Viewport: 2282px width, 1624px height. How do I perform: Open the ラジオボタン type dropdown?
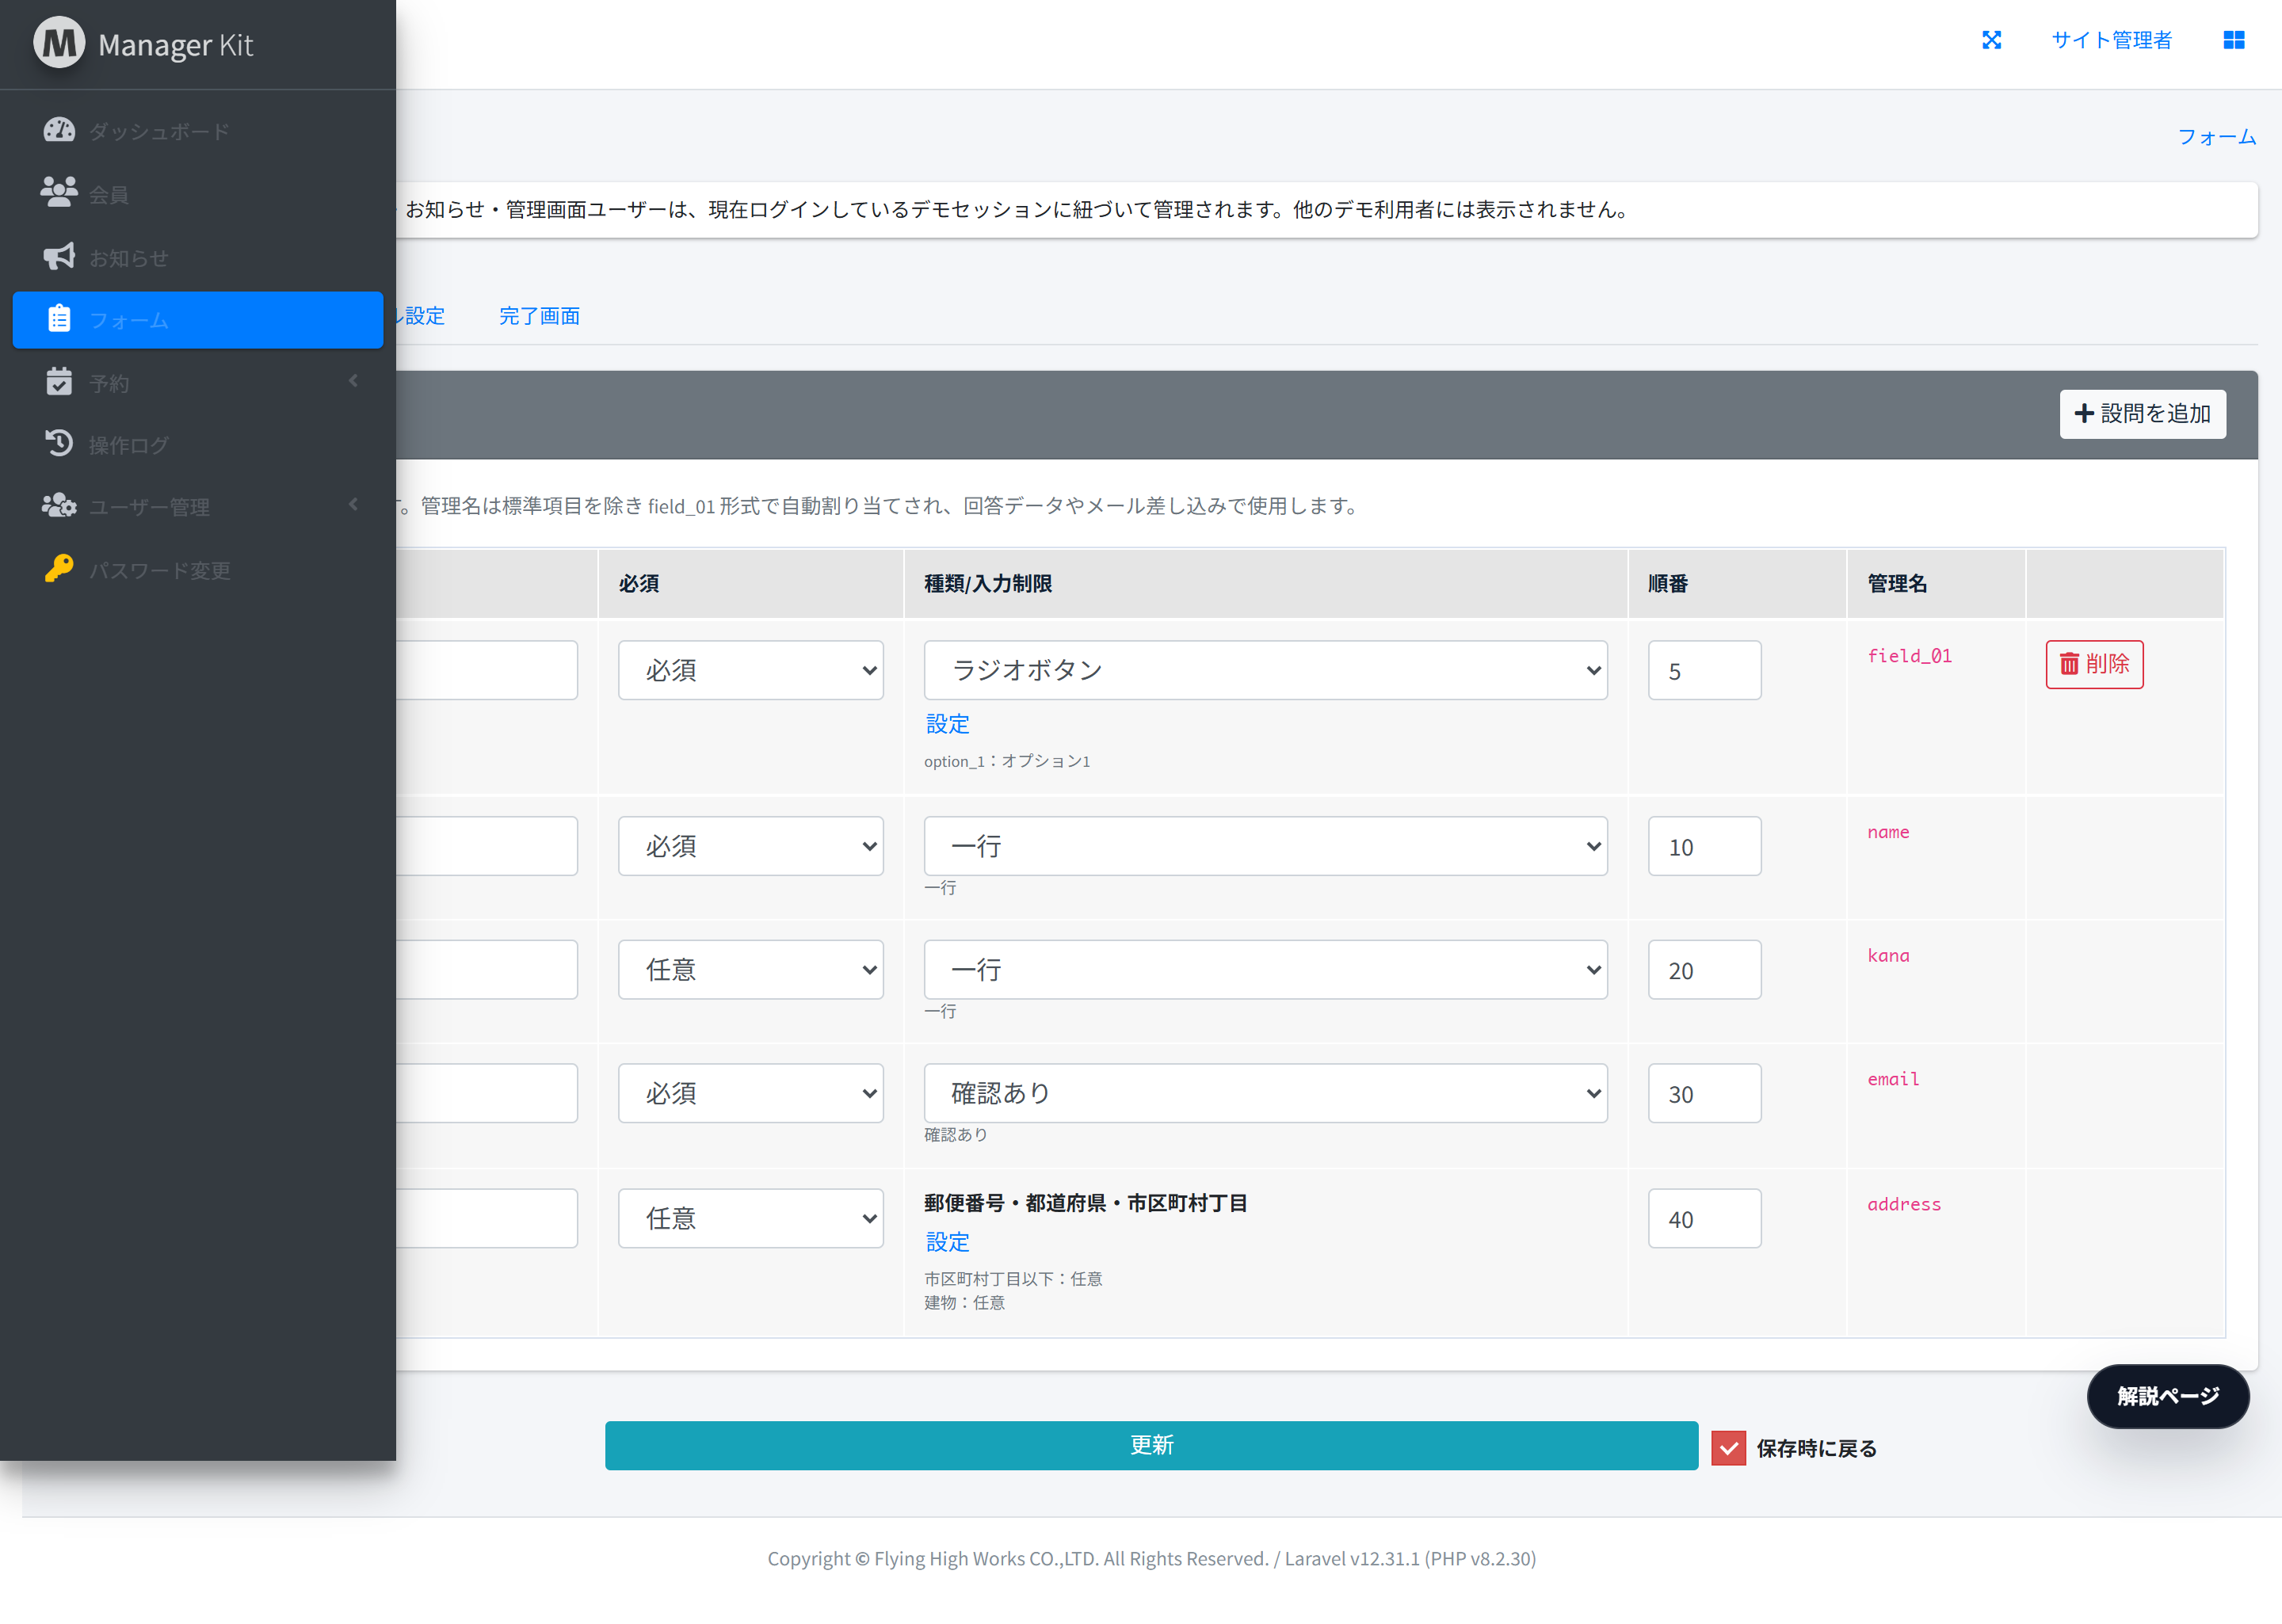[x=1265, y=670]
